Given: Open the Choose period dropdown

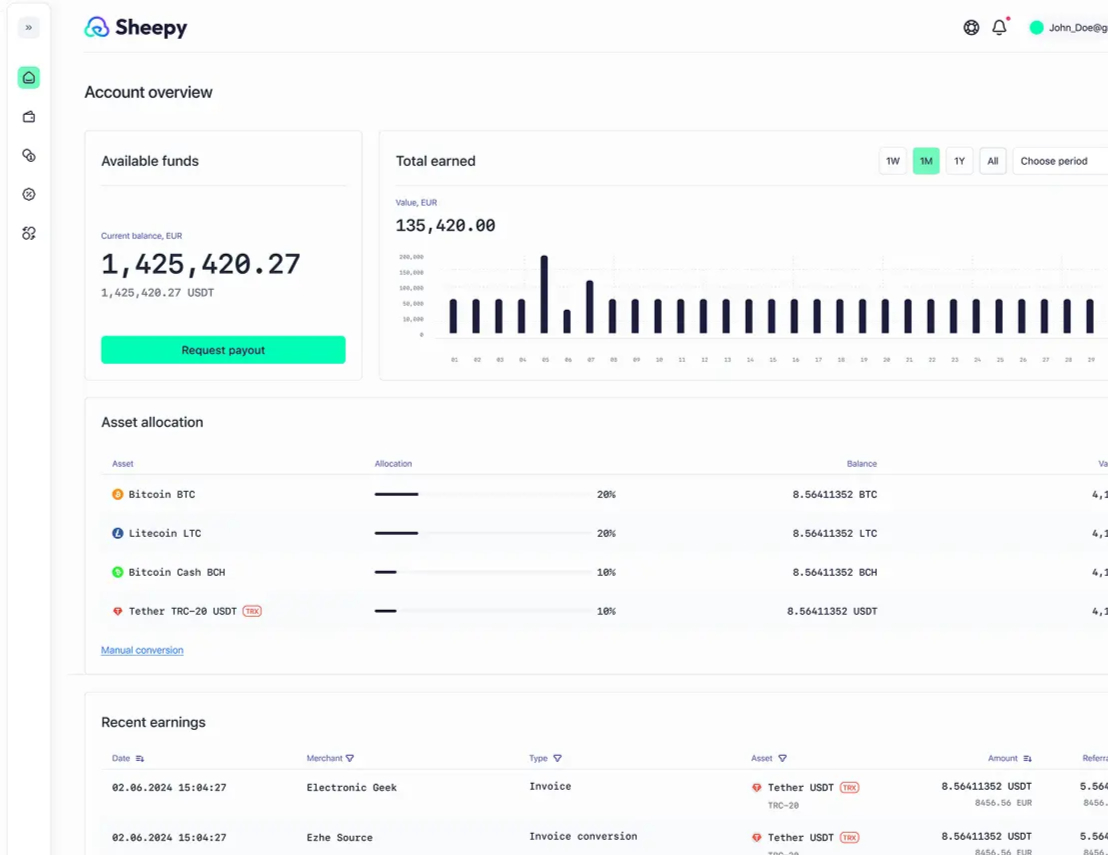Looking at the screenshot, I should point(1058,161).
